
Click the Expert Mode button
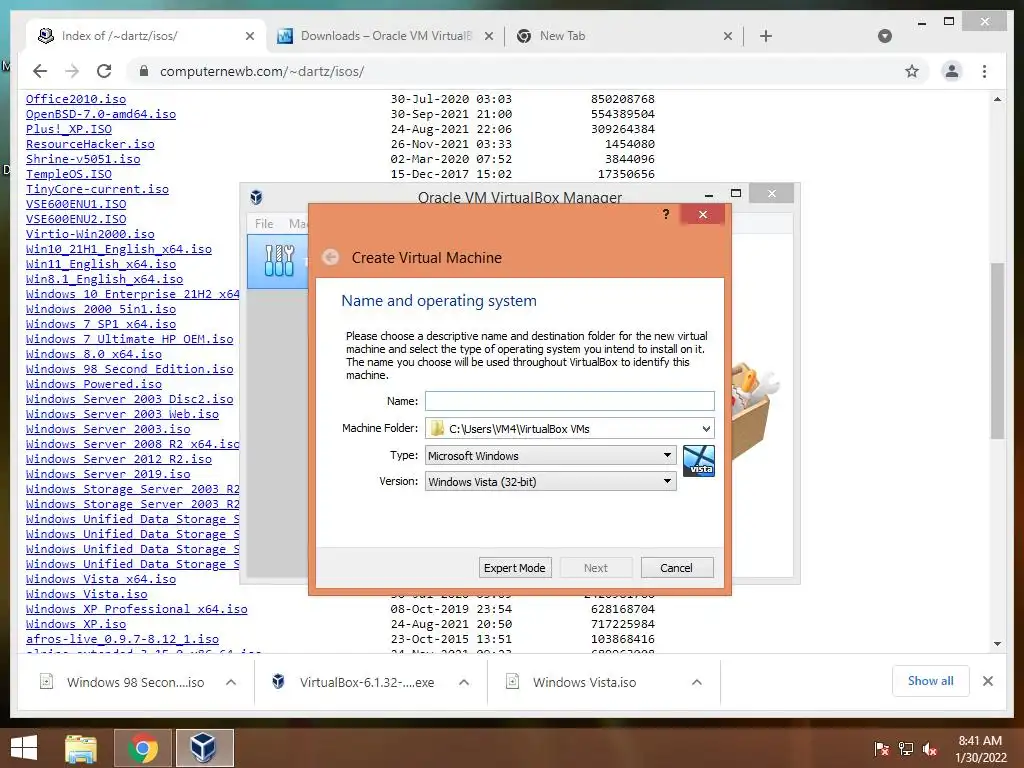click(x=515, y=568)
